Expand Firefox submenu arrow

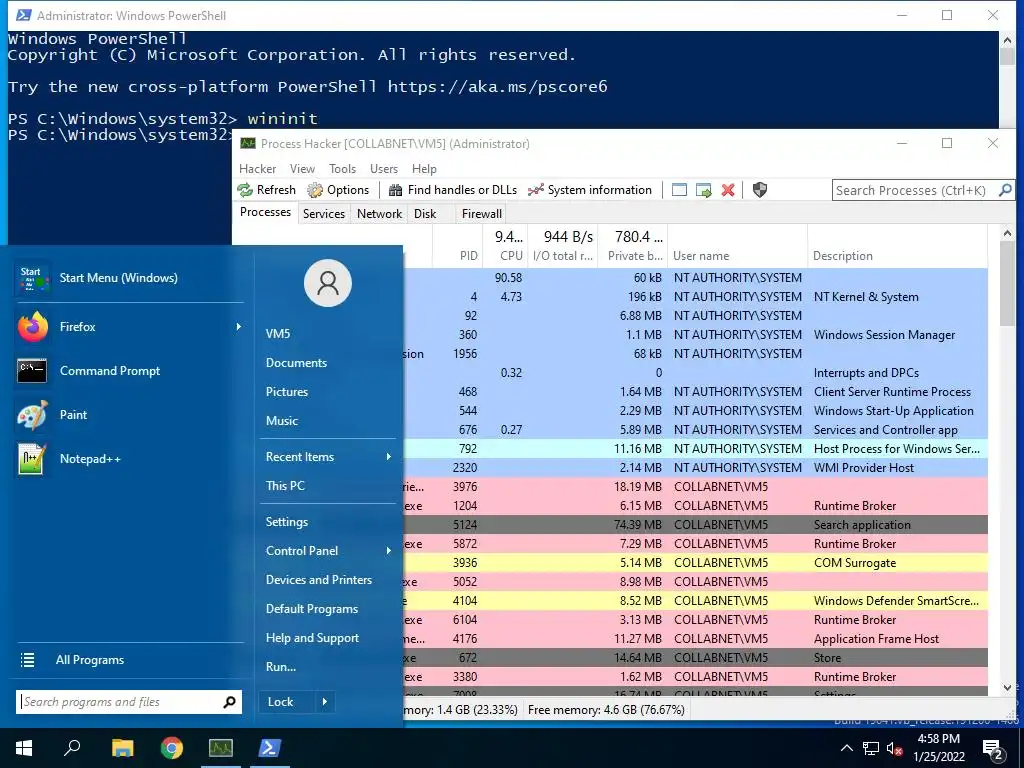click(x=238, y=327)
